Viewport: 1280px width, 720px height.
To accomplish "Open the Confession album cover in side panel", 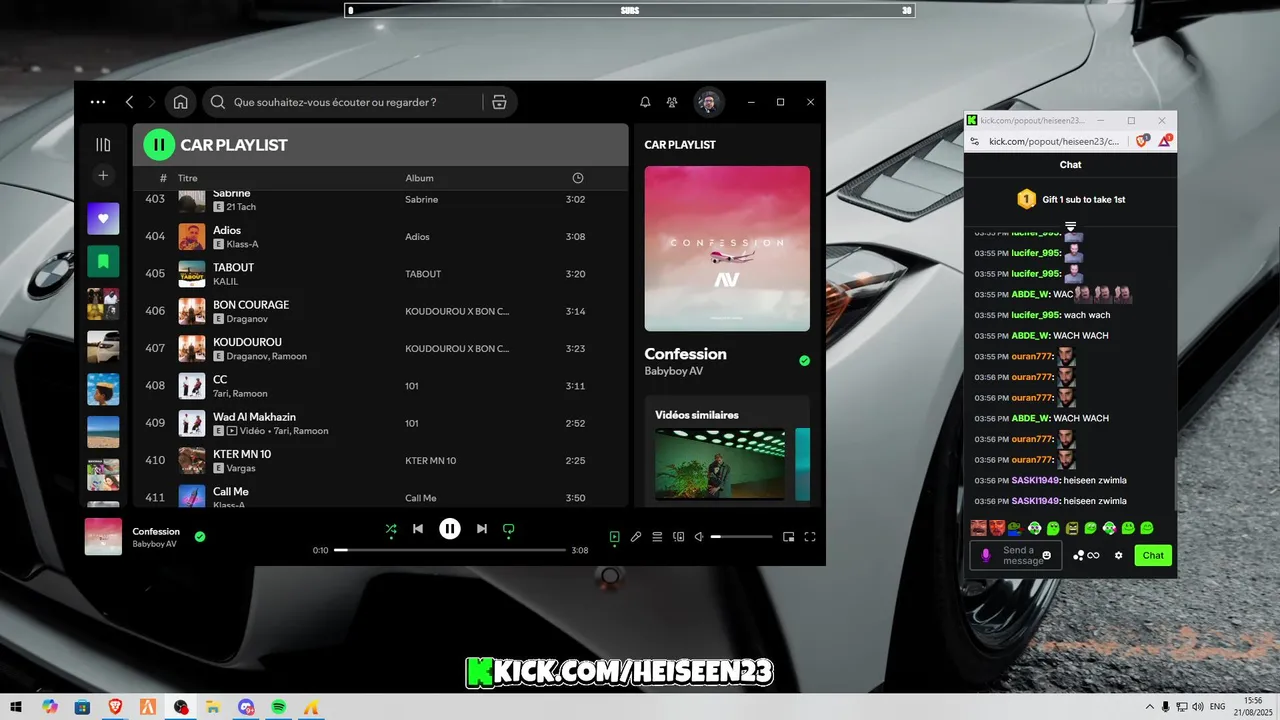I will click(x=727, y=248).
